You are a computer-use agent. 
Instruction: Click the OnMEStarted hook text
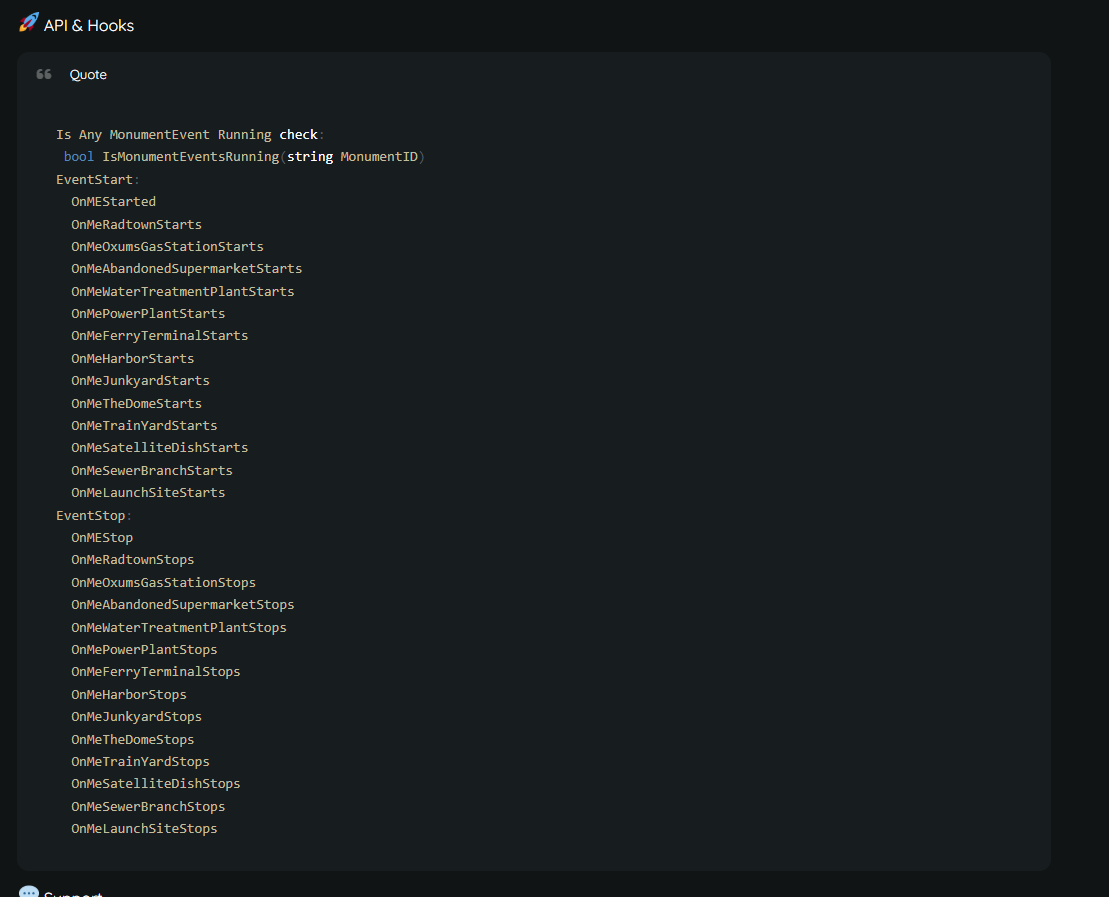[x=113, y=202]
